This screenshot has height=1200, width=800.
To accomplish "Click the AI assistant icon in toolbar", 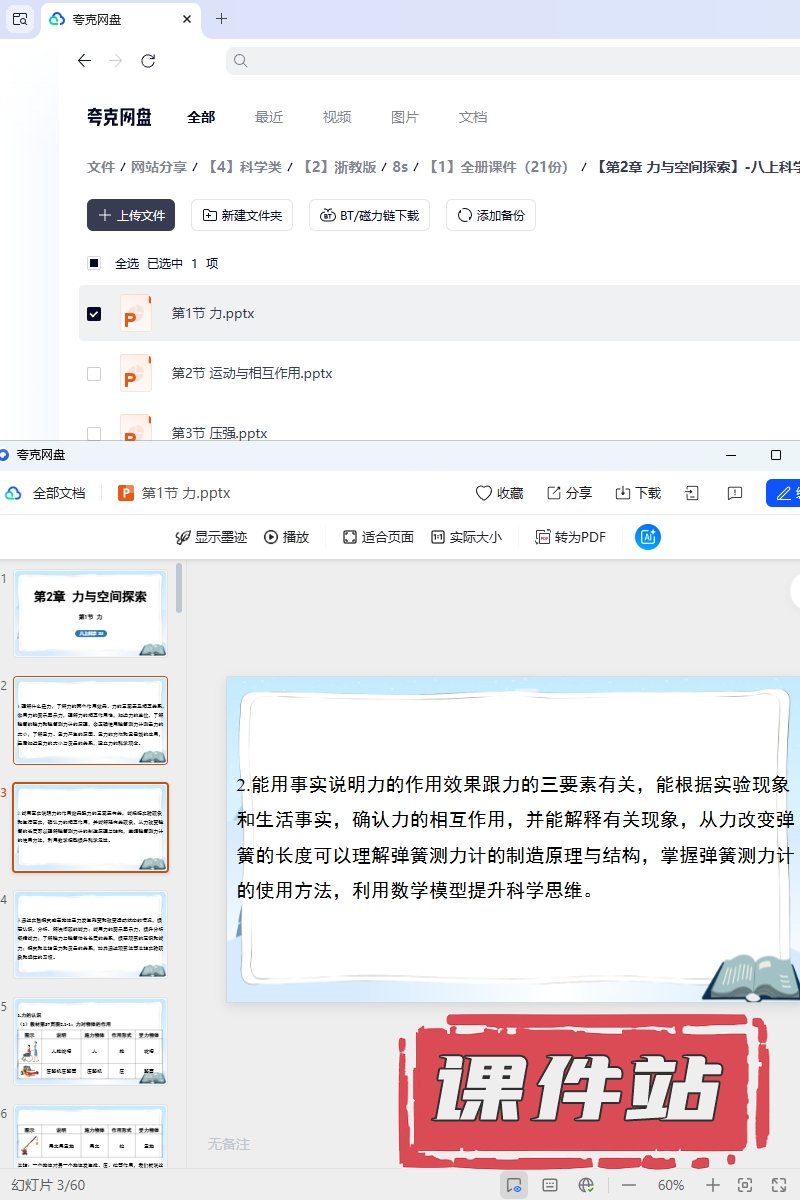I will point(648,537).
